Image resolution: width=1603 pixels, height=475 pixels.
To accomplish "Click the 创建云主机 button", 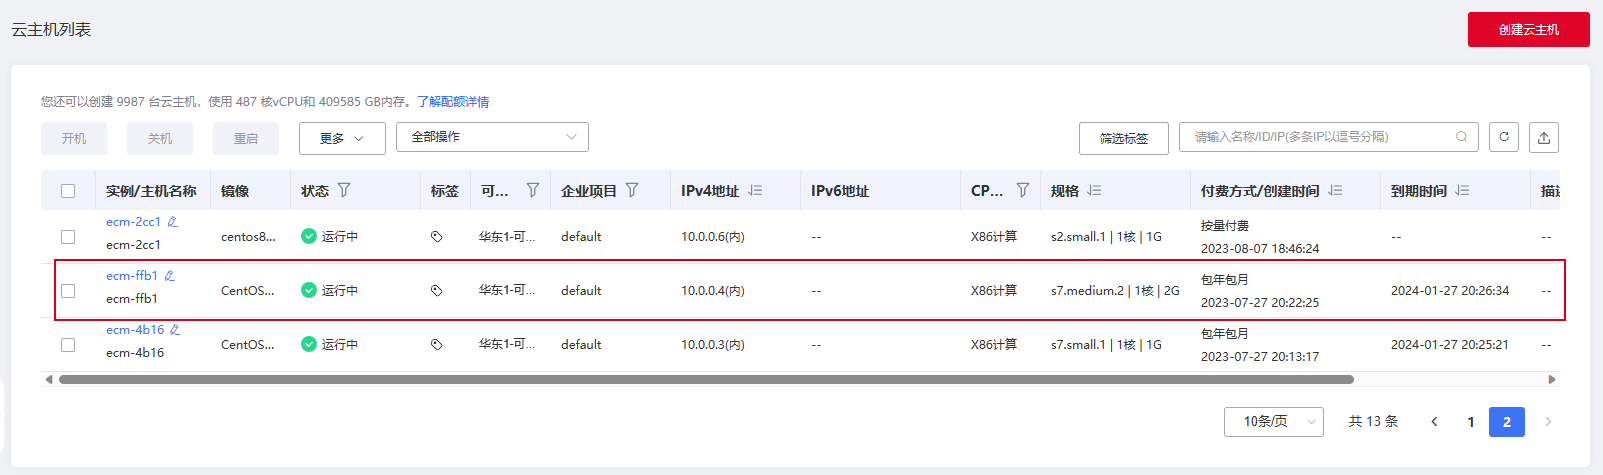I will pos(1528,30).
